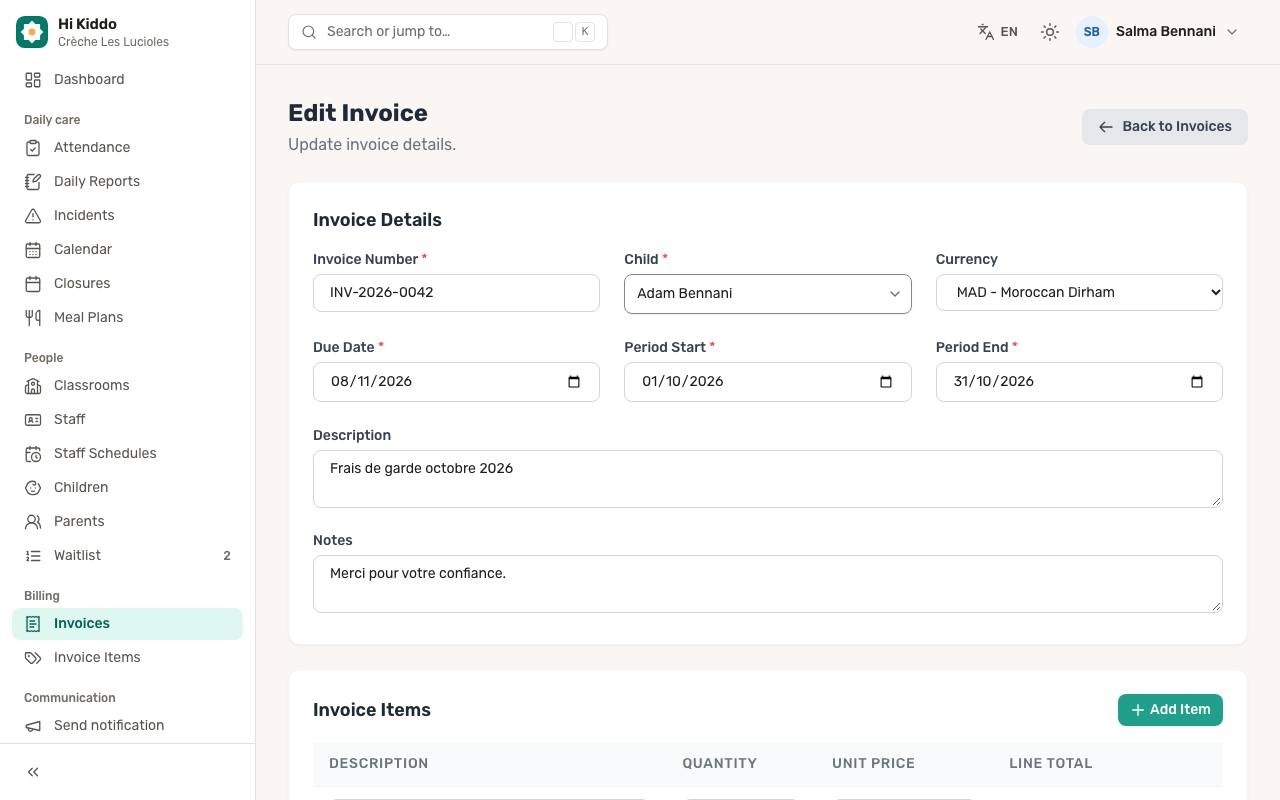This screenshot has height=800, width=1280.
Task: Click the Invoice Number input field
Action: pos(456,293)
